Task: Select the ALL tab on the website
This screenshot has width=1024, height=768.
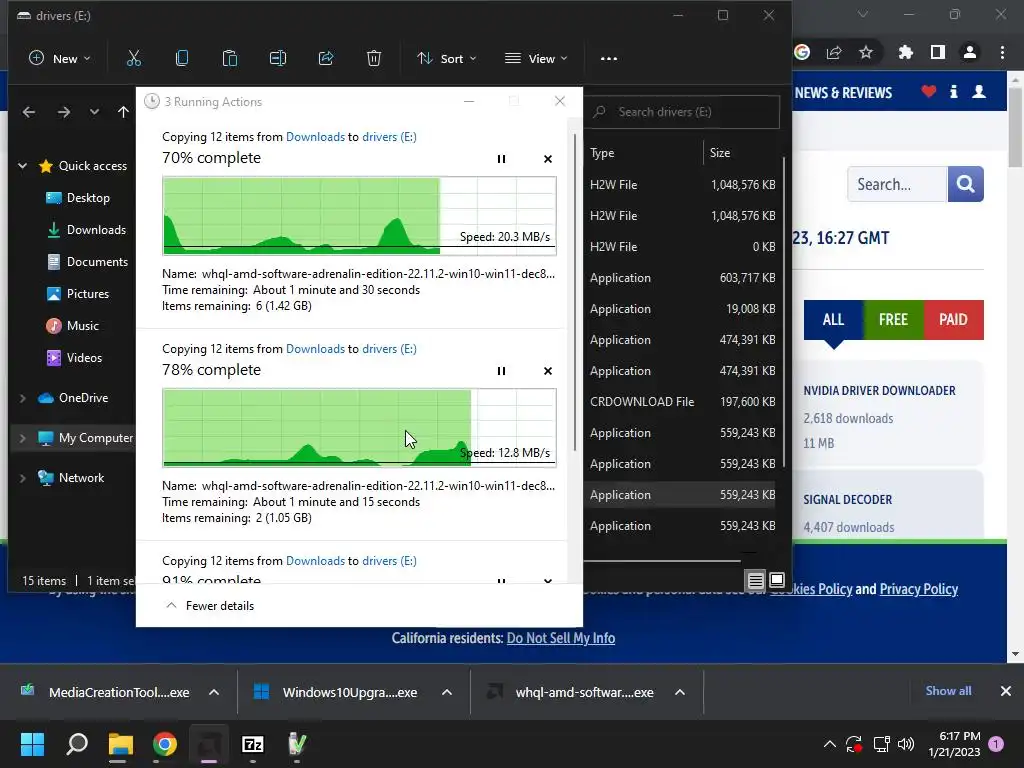Action: point(833,319)
